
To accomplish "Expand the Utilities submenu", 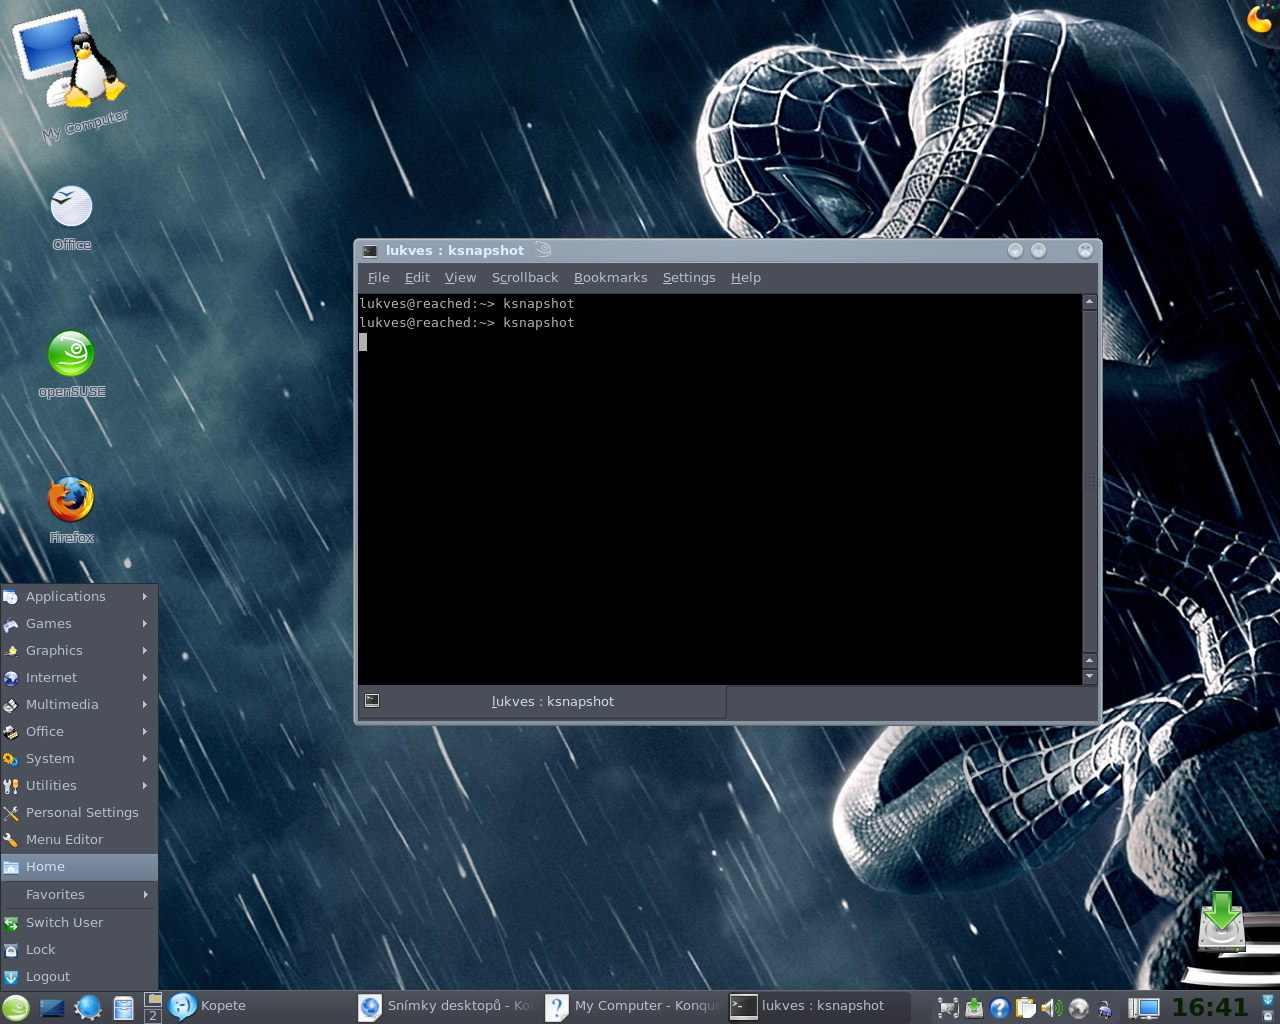I will click(79, 786).
